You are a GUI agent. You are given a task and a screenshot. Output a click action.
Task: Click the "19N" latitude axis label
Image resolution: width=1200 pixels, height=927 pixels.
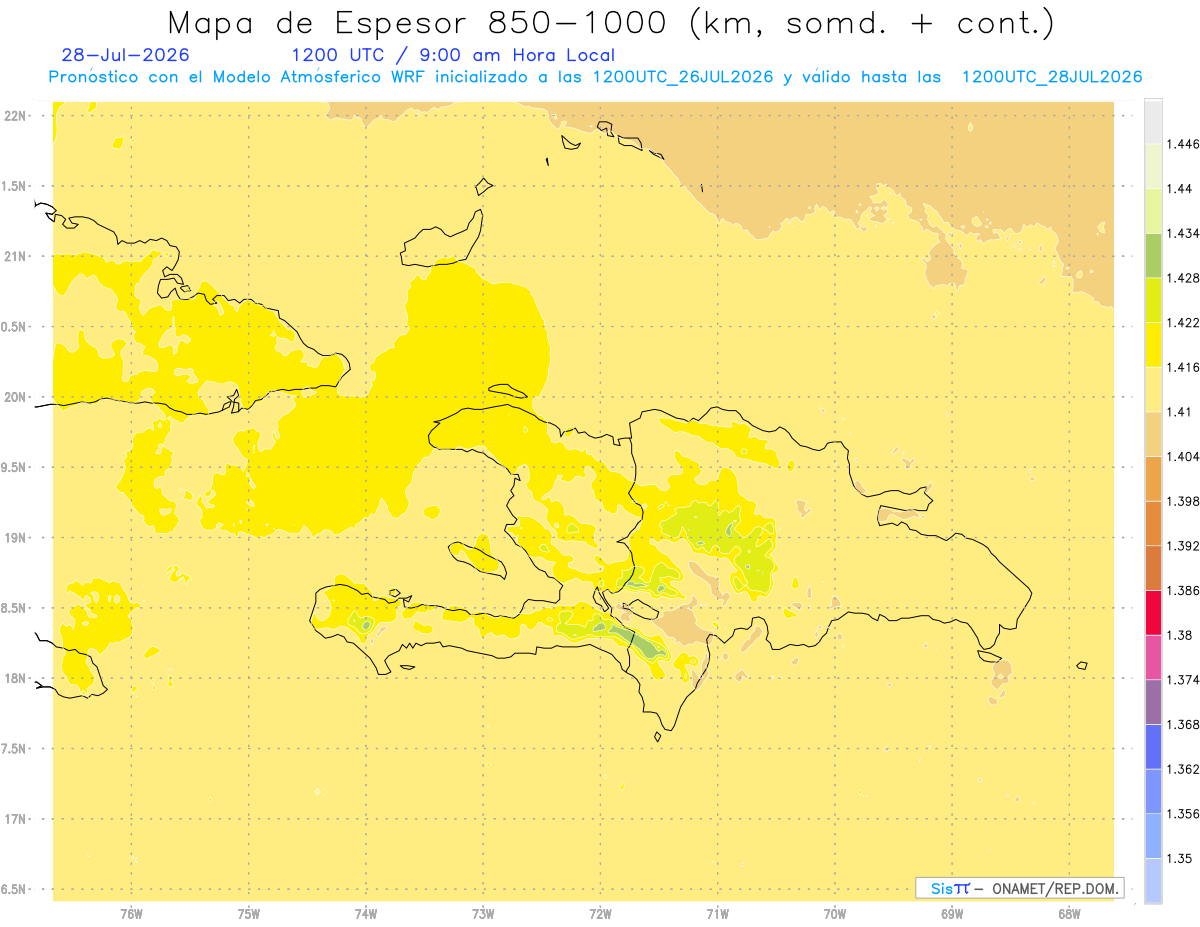[15, 537]
